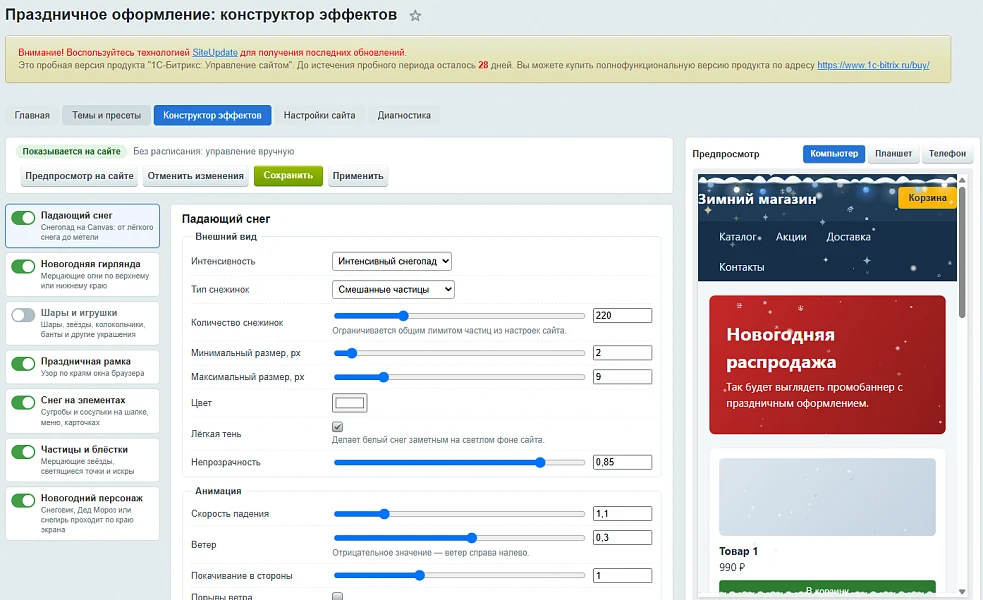Open the 1c-bitrix.ru/buy link
The height and width of the screenshot is (600, 983).
coord(873,65)
